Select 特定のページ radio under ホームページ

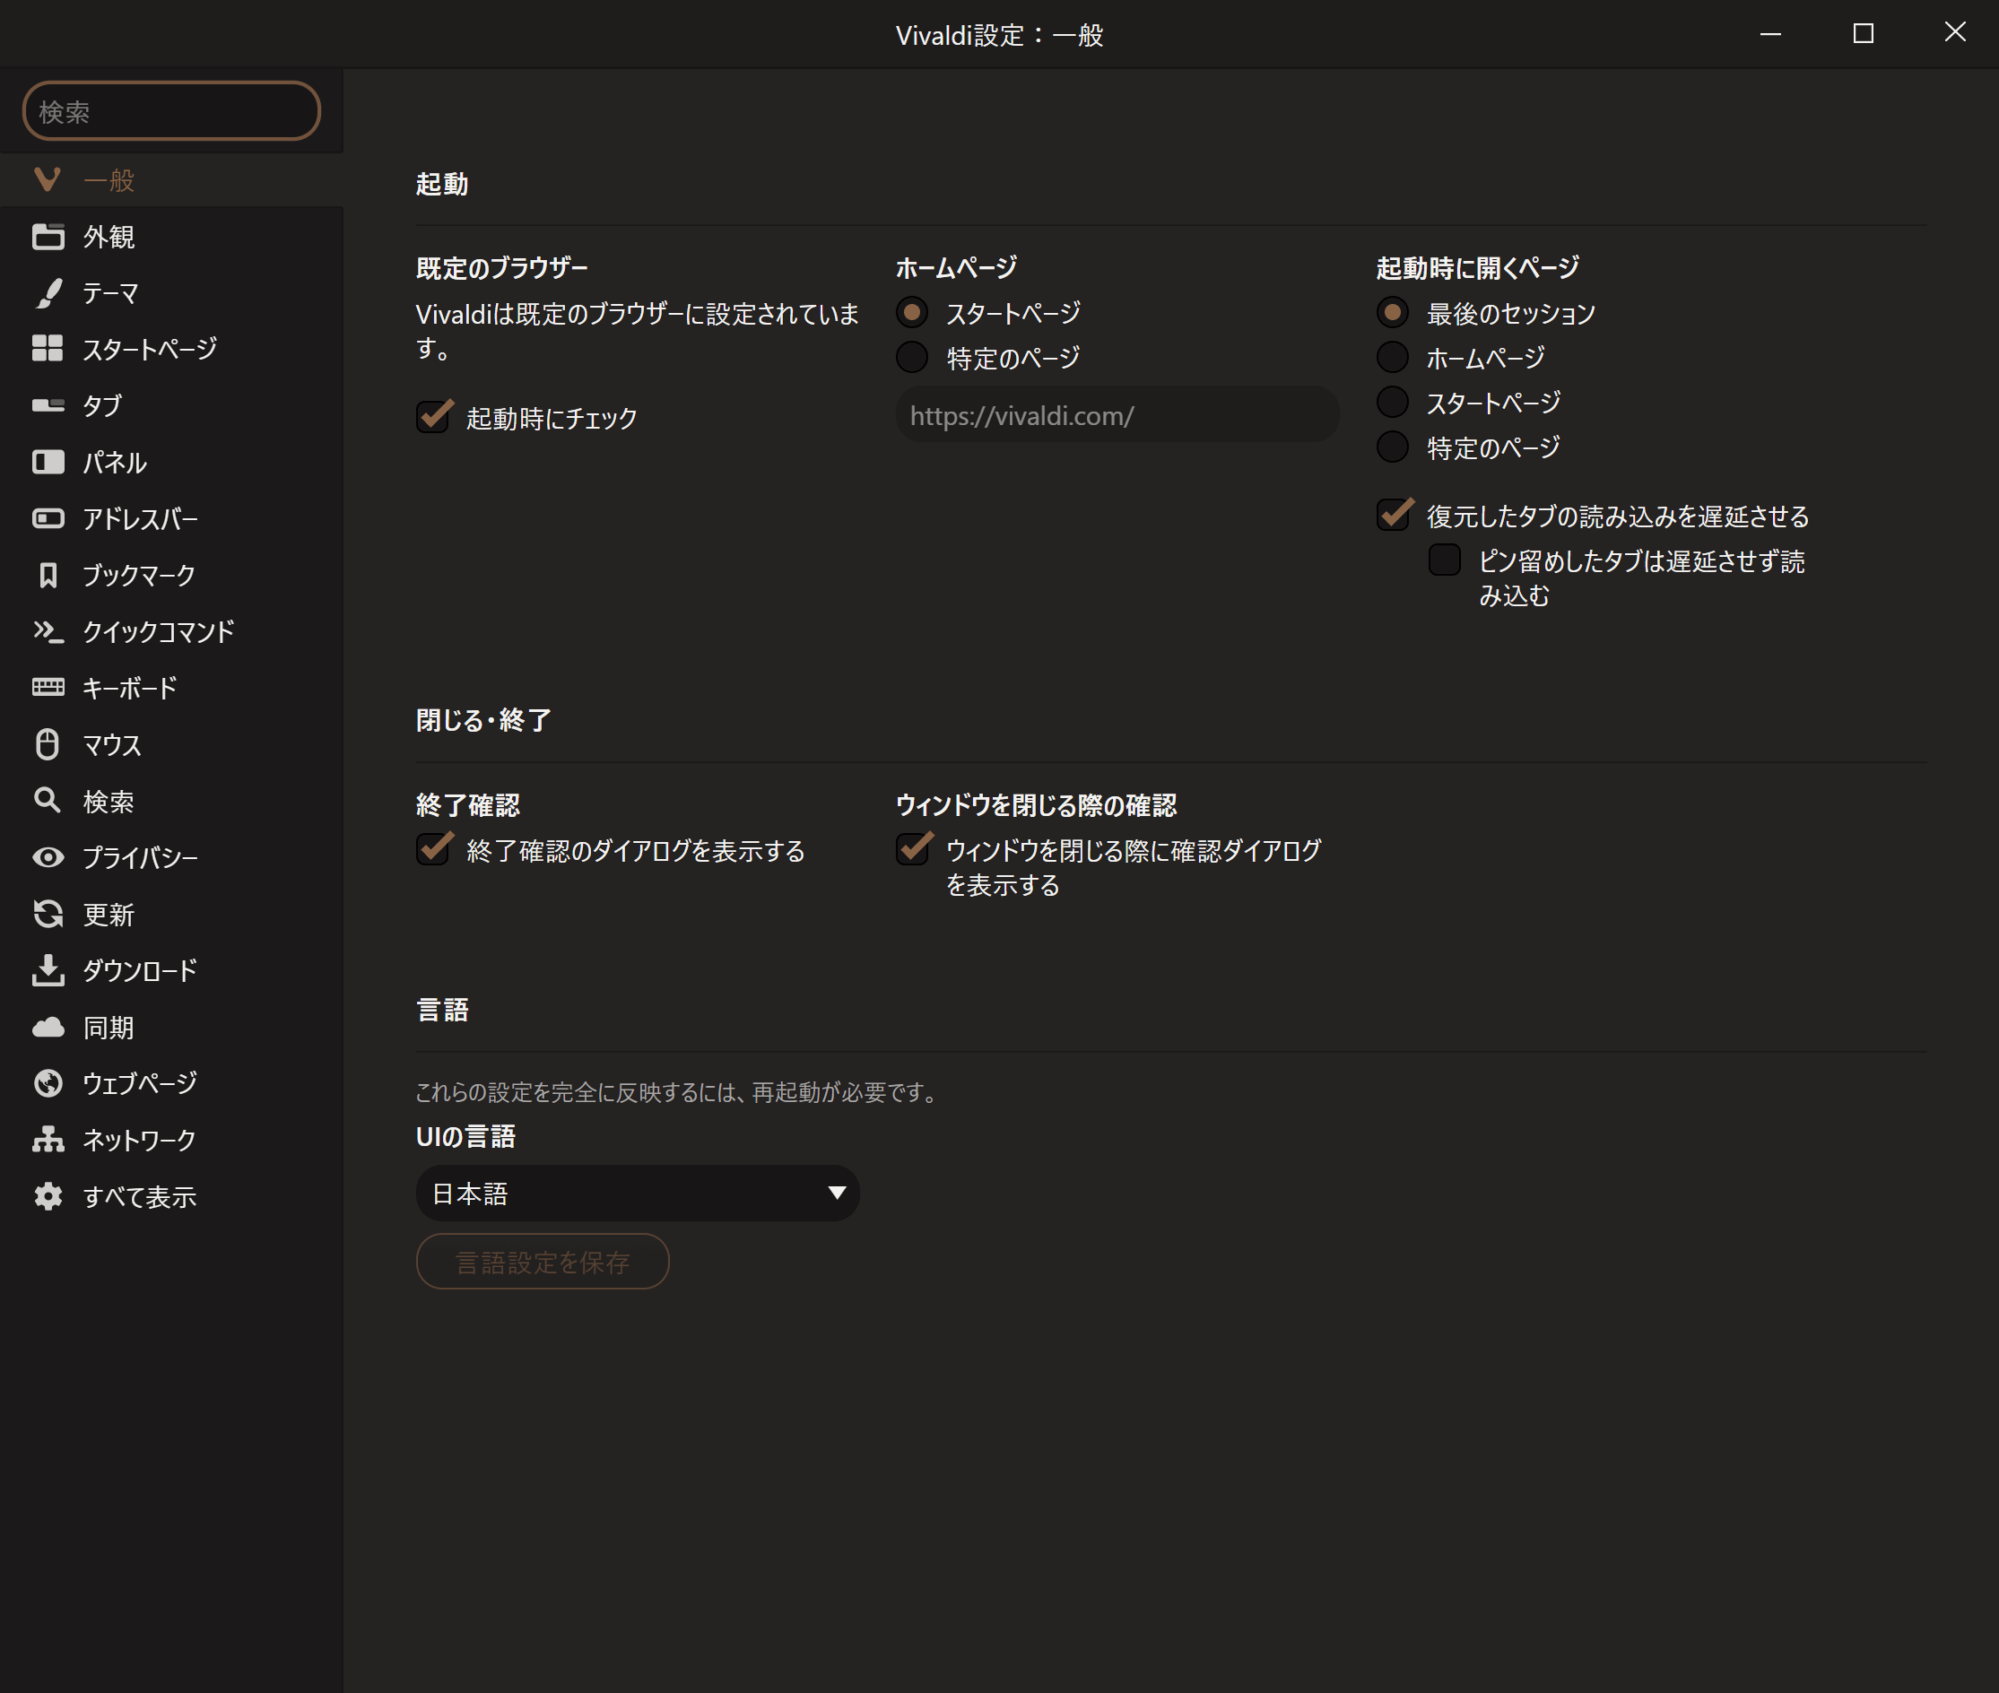pyautogui.click(x=912, y=357)
